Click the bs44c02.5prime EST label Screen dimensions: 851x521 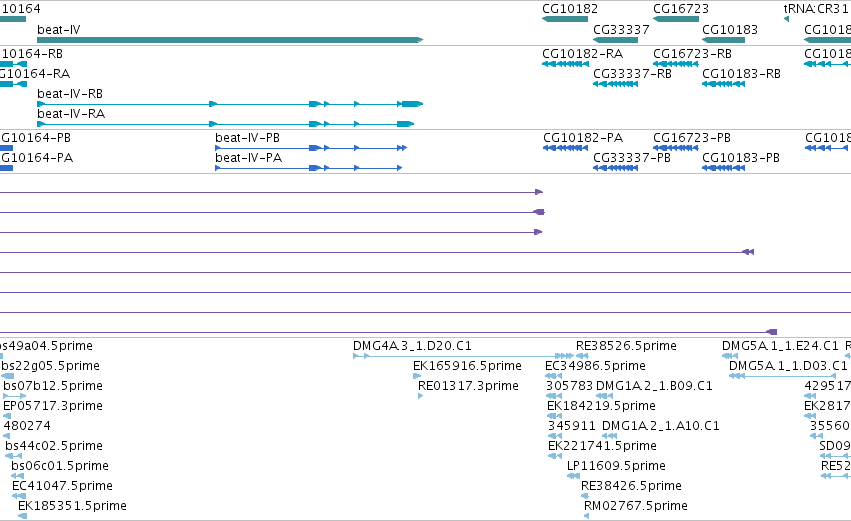(54, 446)
